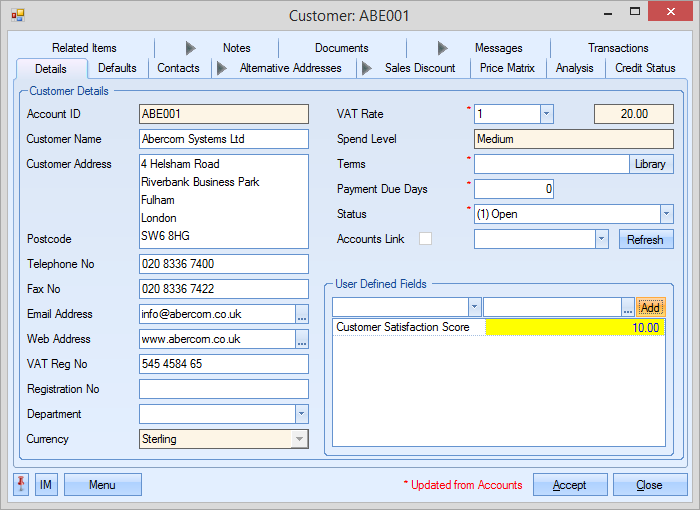
Task: Open the Status dropdown list
Action: click(x=666, y=214)
